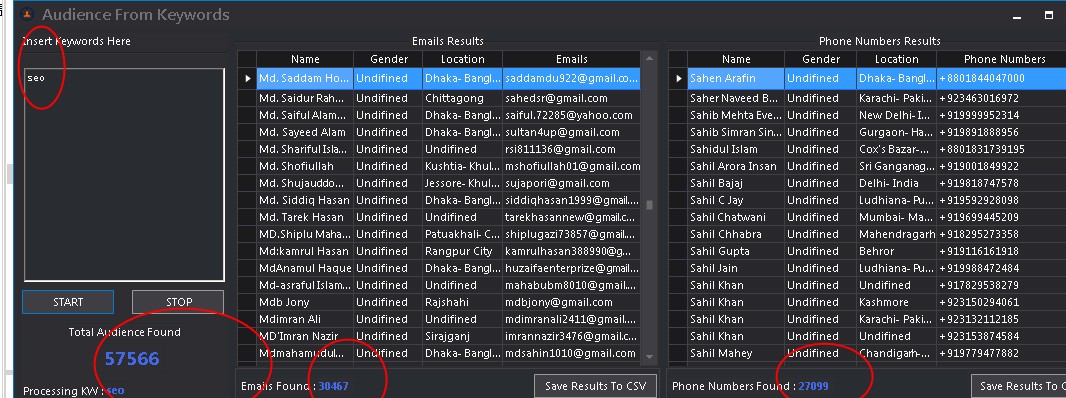Click Sahidul Islam name cell

coord(736,149)
